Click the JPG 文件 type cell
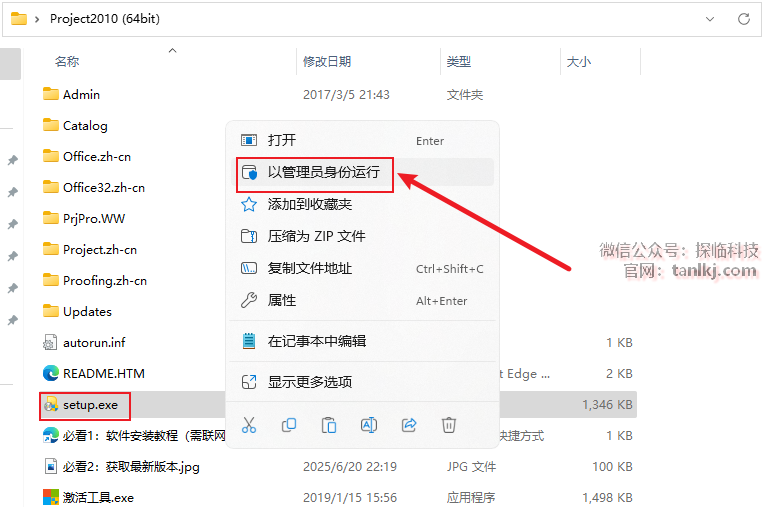 coord(471,467)
